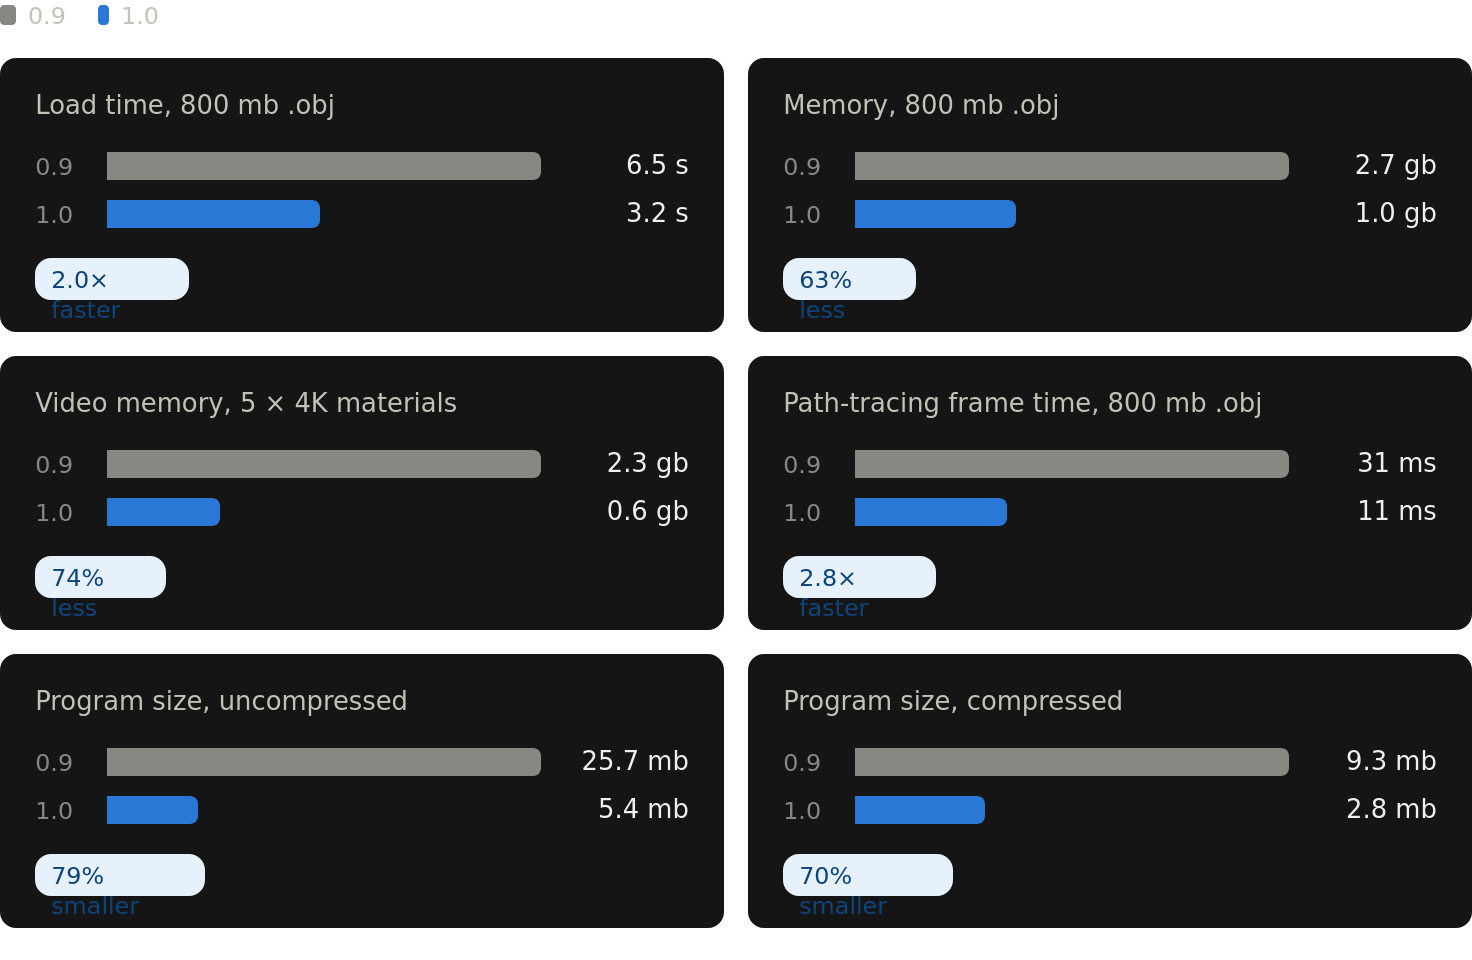1472x960 pixels.
Task: Select the 79% smaller badge
Action: point(120,875)
